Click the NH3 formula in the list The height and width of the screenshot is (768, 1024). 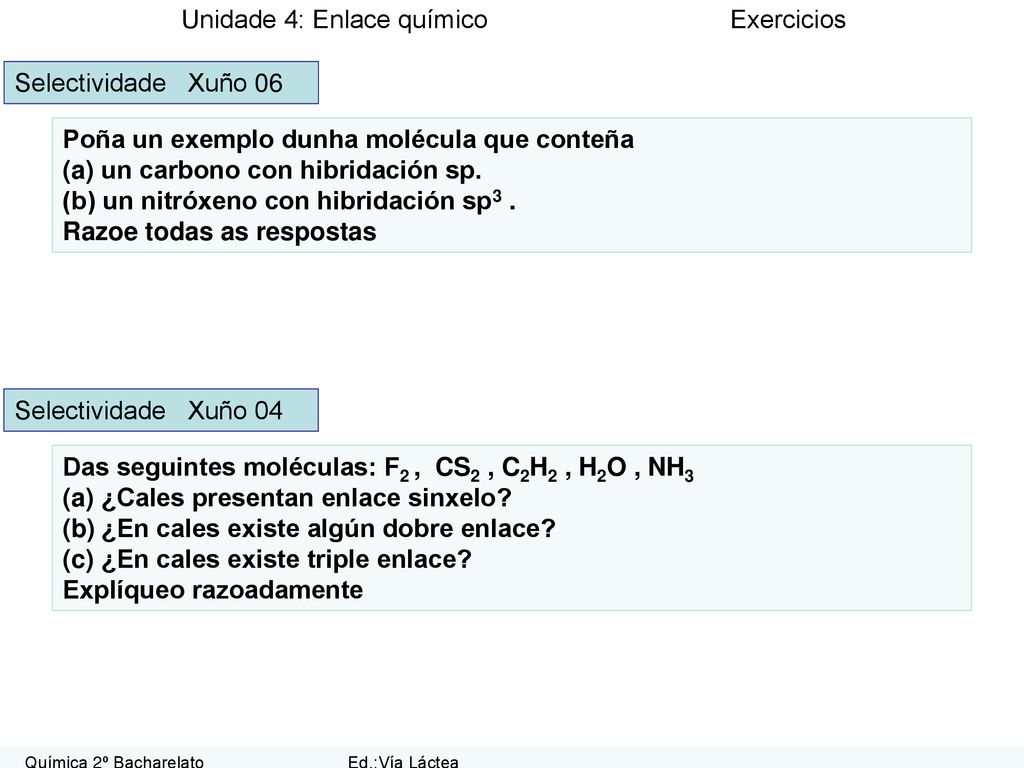pyautogui.click(x=671, y=468)
